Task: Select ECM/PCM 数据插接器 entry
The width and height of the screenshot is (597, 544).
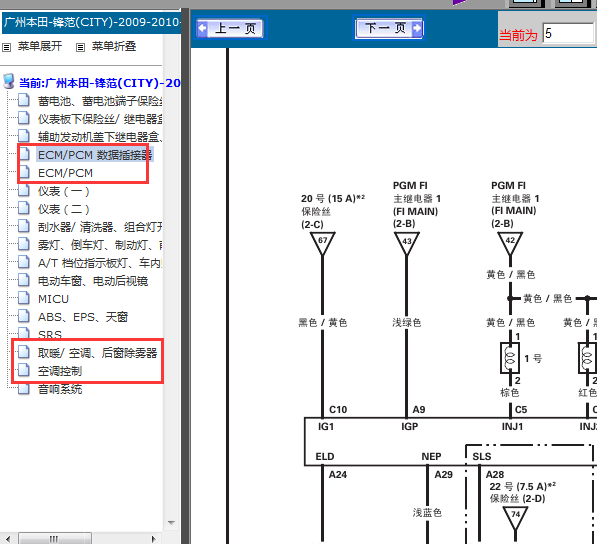Action: pyautogui.click(x=95, y=155)
